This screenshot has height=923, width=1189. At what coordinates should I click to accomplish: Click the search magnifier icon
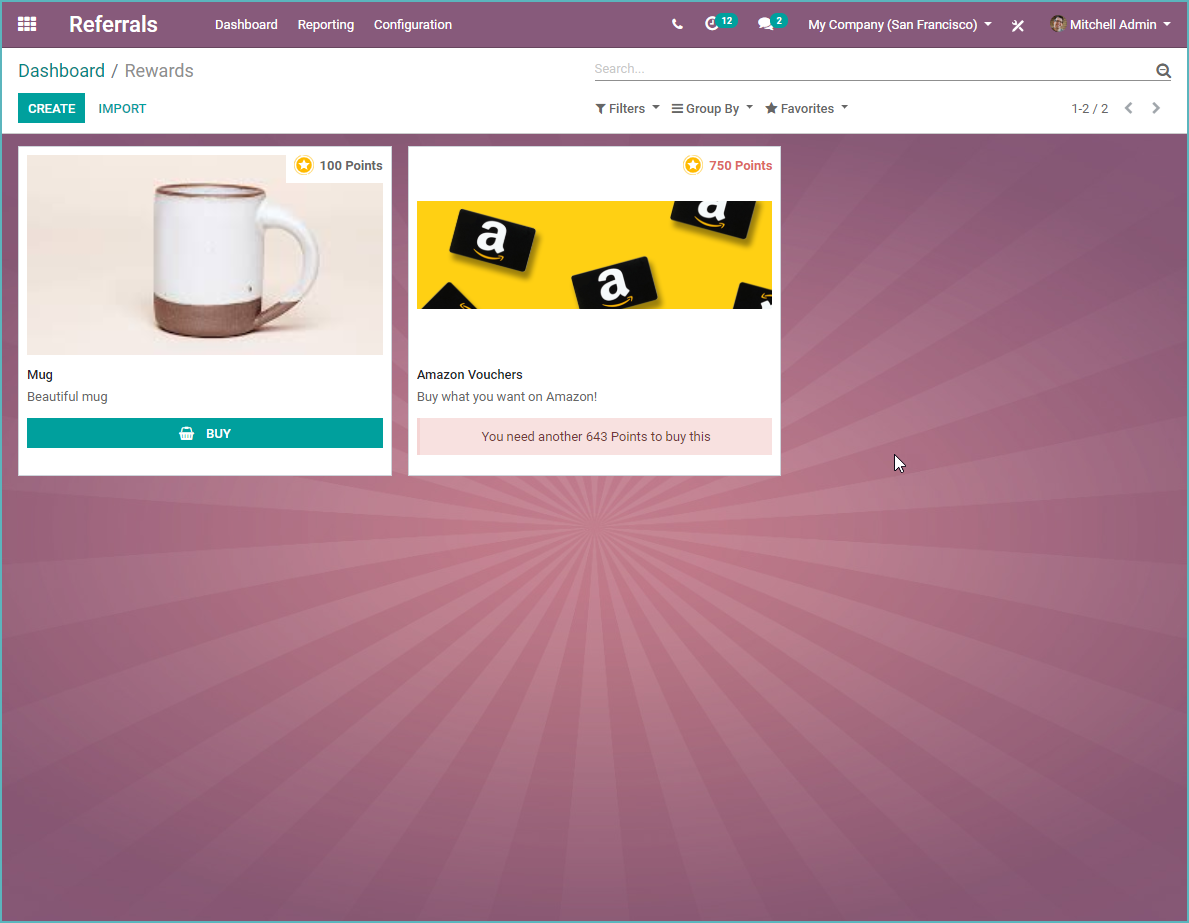coord(1163,70)
